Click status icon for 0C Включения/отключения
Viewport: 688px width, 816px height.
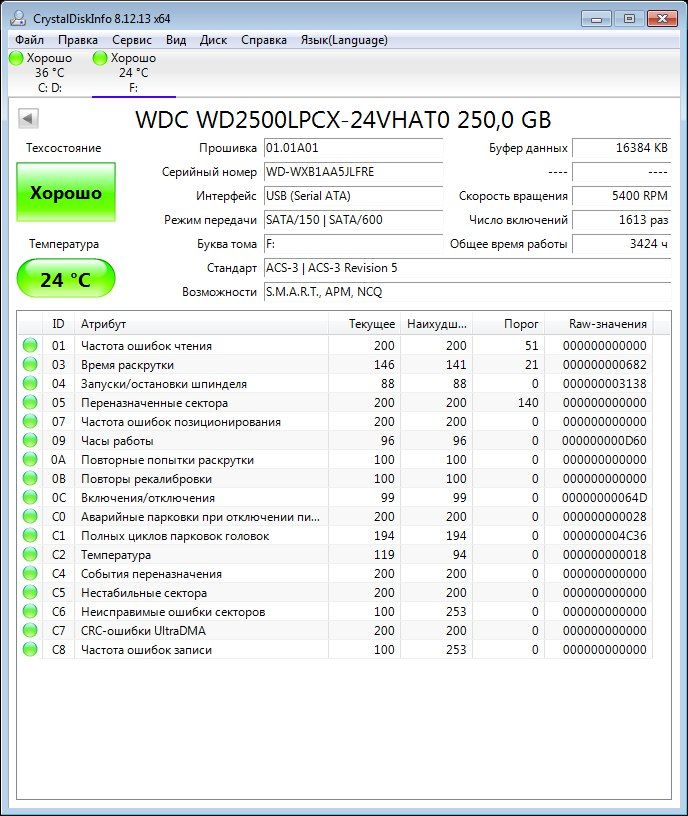tap(30, 498)
